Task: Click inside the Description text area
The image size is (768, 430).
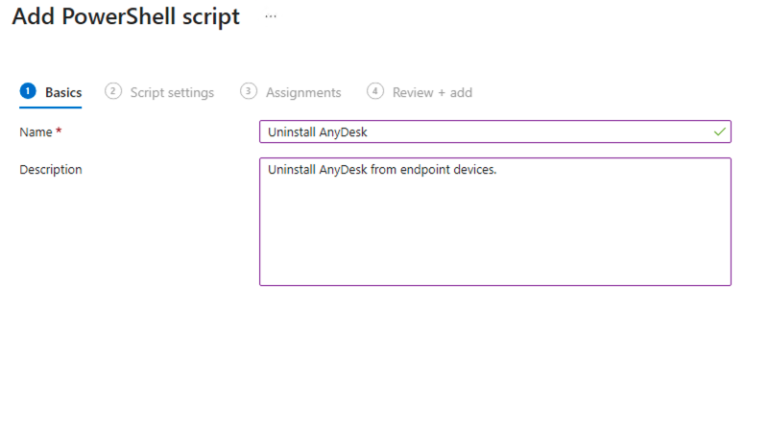Action: pos(495,221)
